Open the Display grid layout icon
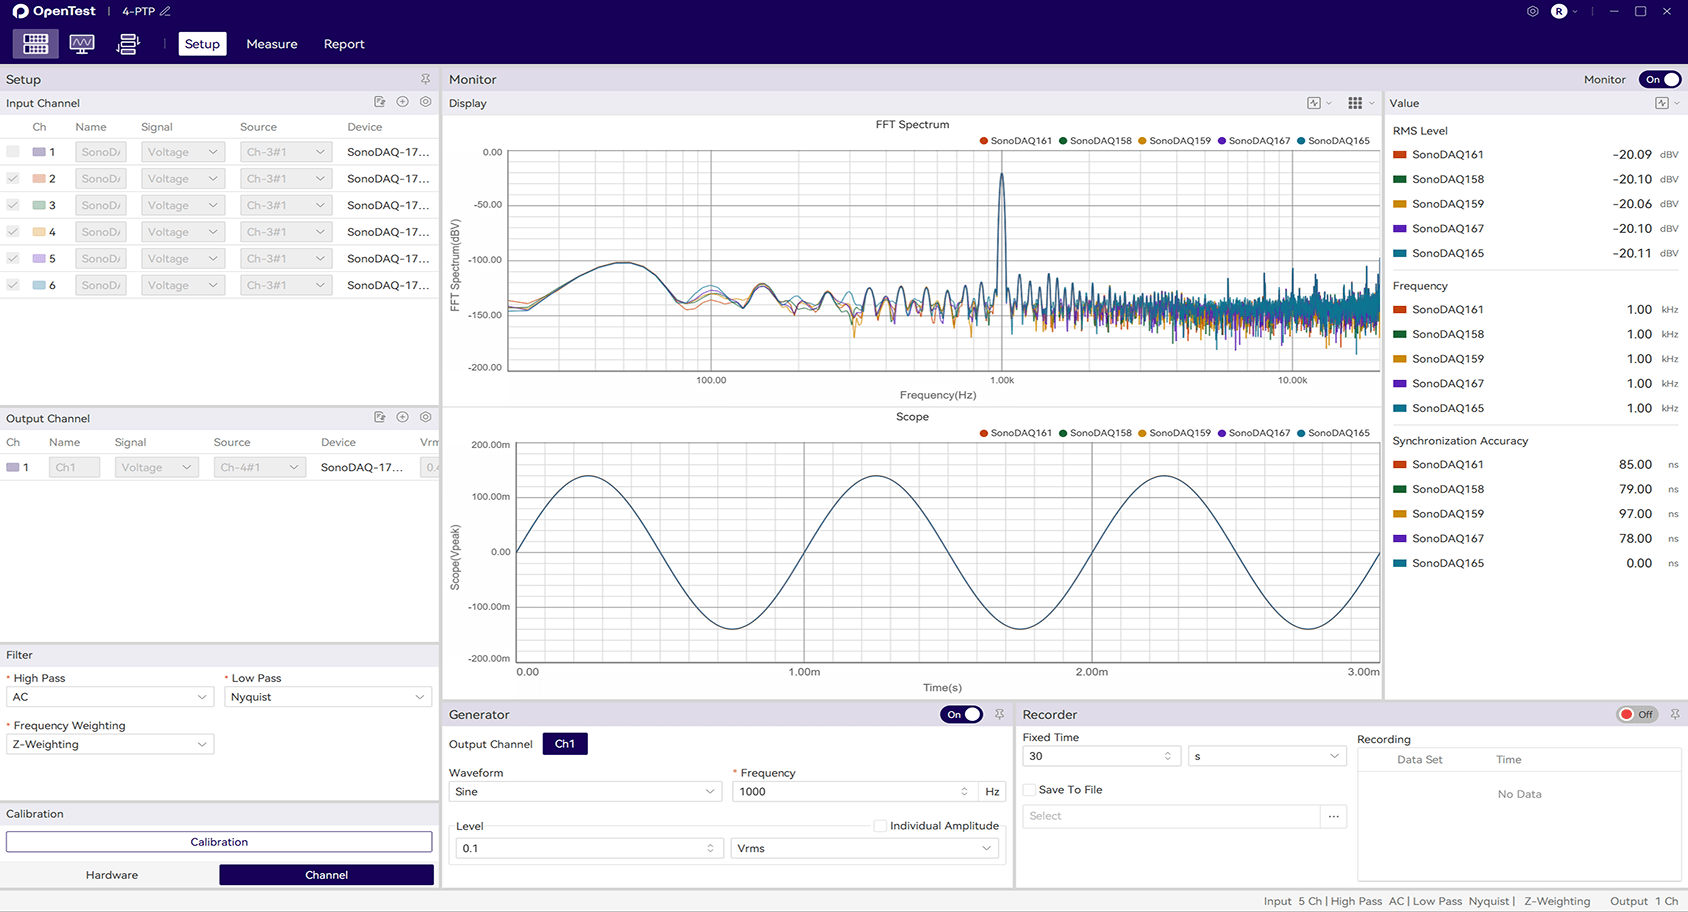1688x912 pixels. (1355, 103)
